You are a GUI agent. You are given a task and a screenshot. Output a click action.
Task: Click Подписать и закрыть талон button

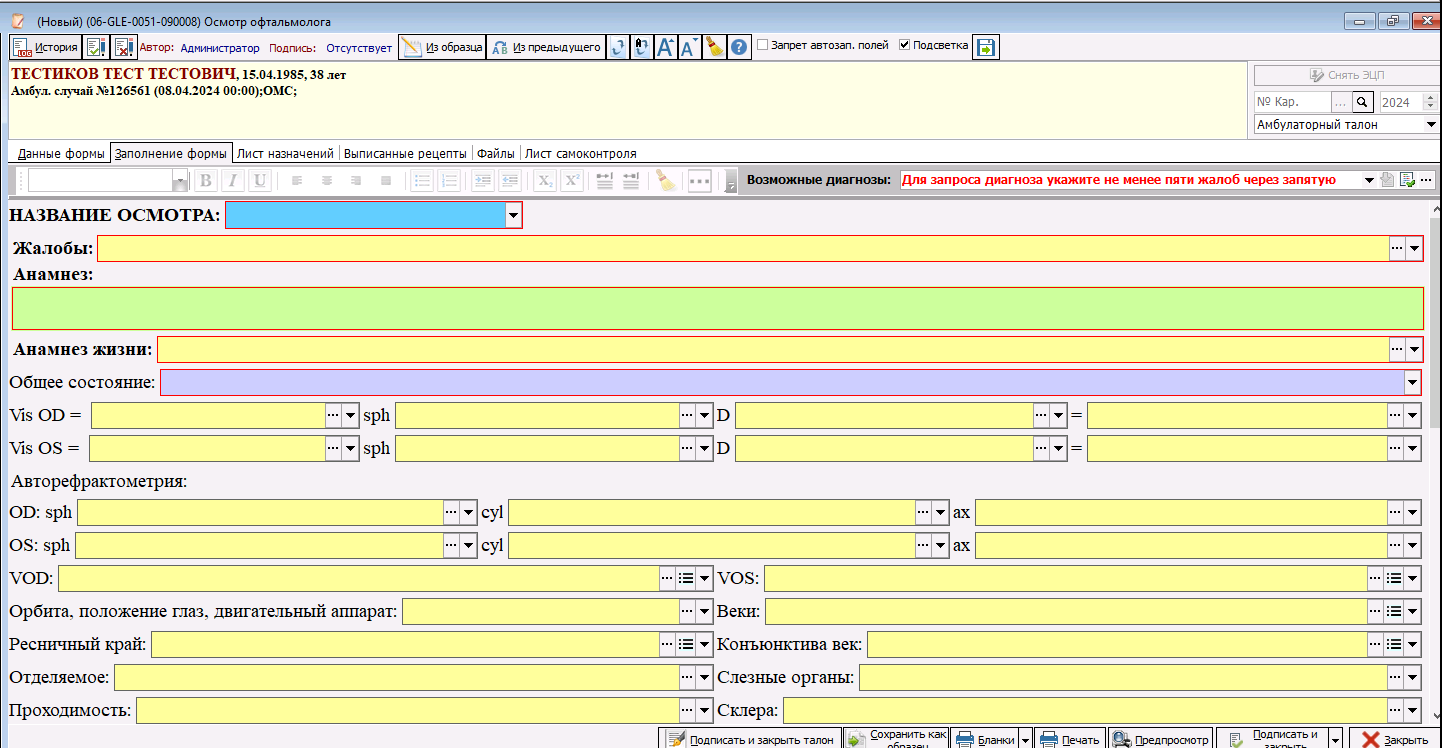(x=750, y=739)
